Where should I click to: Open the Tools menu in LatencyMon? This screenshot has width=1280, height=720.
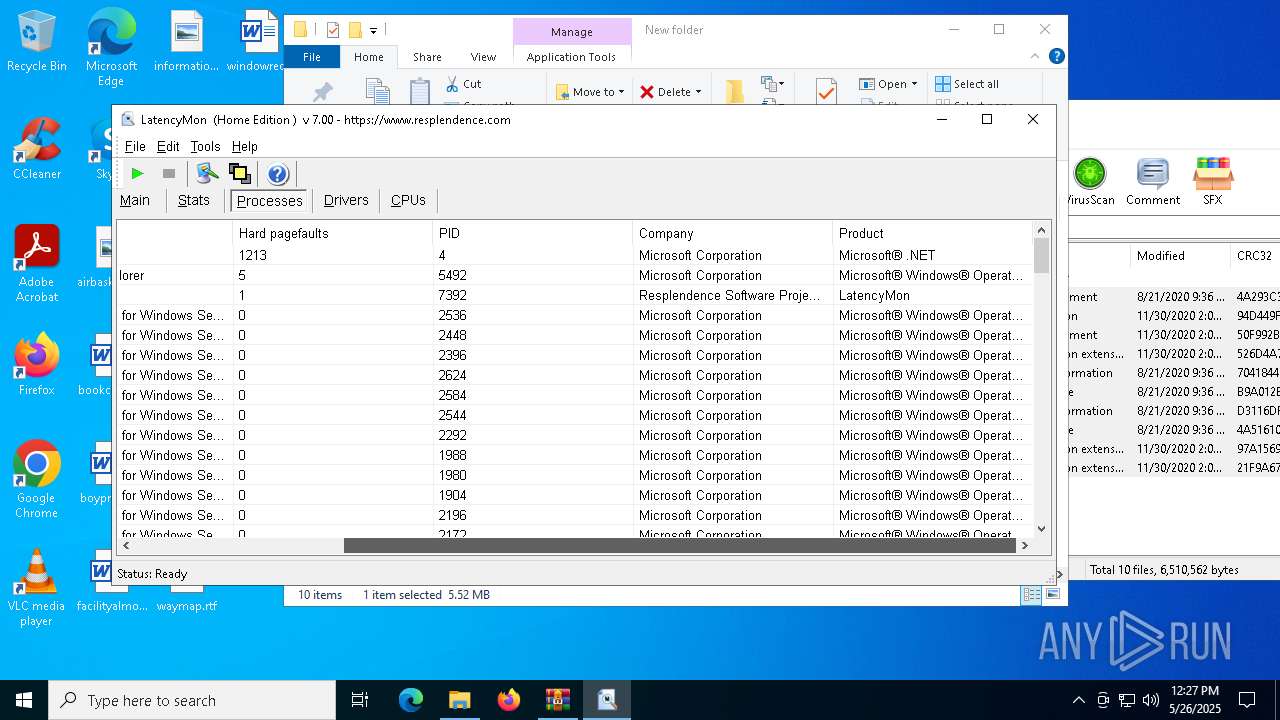[205, 146]
